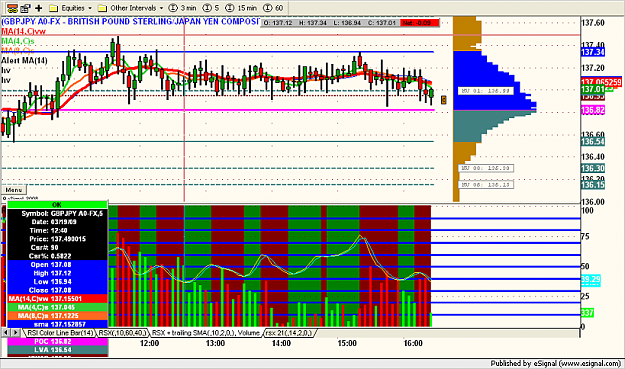Click the red MA(14,C)vw study label
The width and height of the screenshot is (625, 369).
23,31
